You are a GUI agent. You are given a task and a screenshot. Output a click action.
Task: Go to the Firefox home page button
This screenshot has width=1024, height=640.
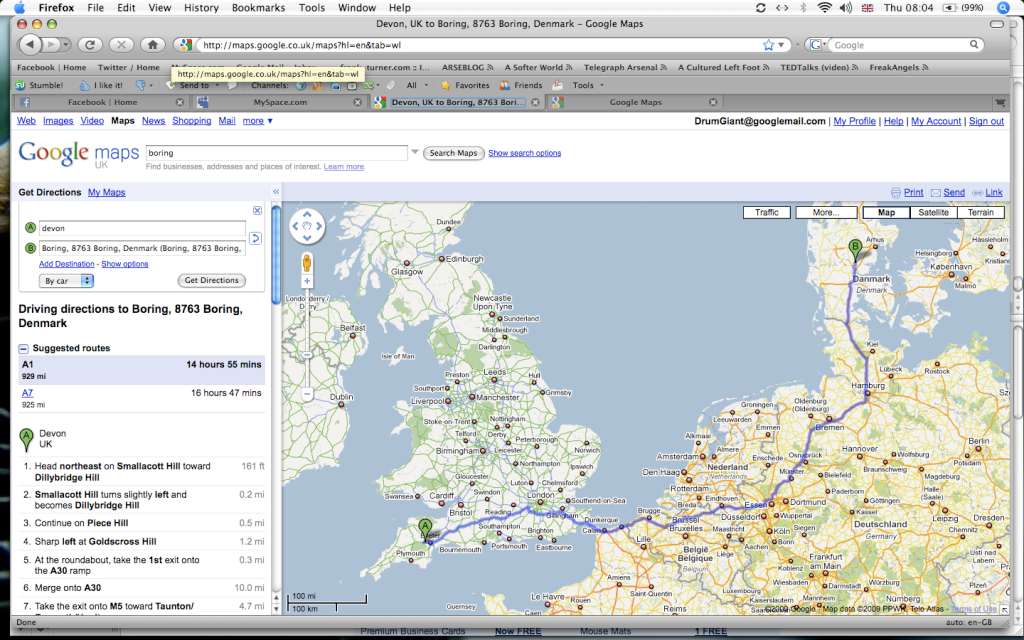click(x=152, y=44)
